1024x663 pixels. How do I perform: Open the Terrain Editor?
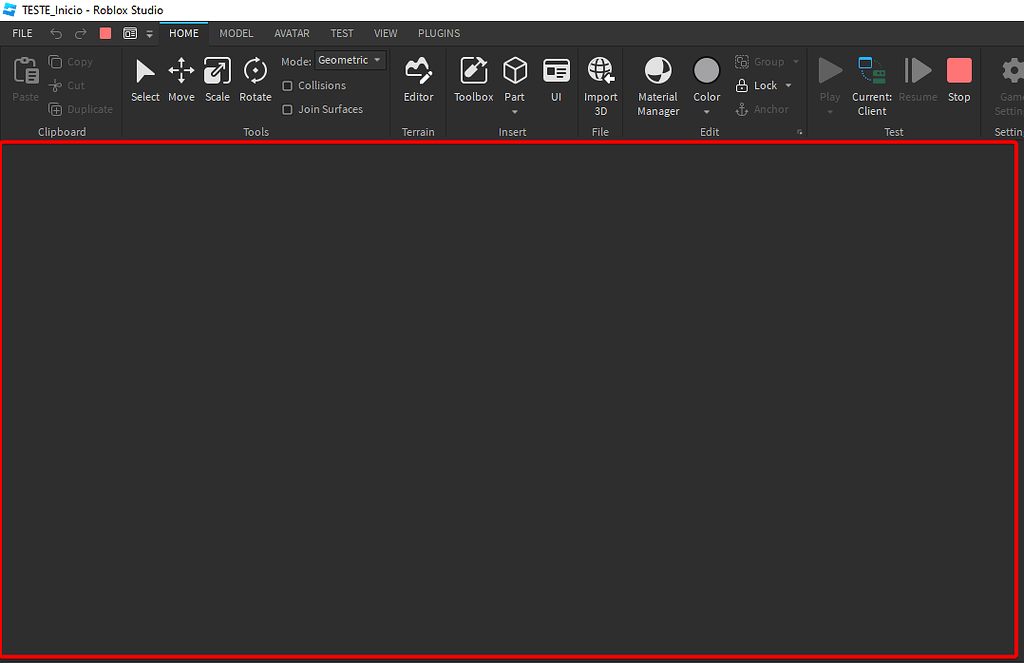pos(418,80)
